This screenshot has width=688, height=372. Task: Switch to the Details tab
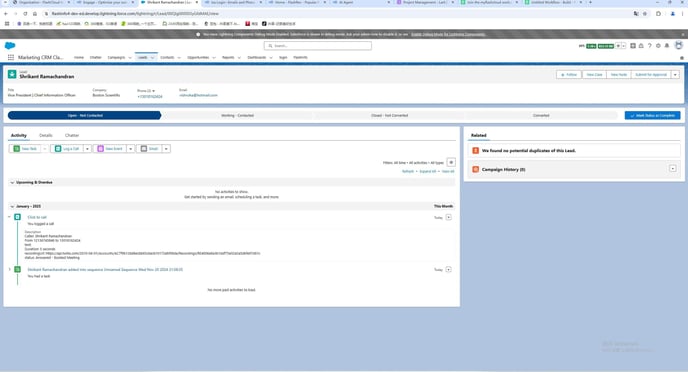pyautogui.click(x=46, y=135)
